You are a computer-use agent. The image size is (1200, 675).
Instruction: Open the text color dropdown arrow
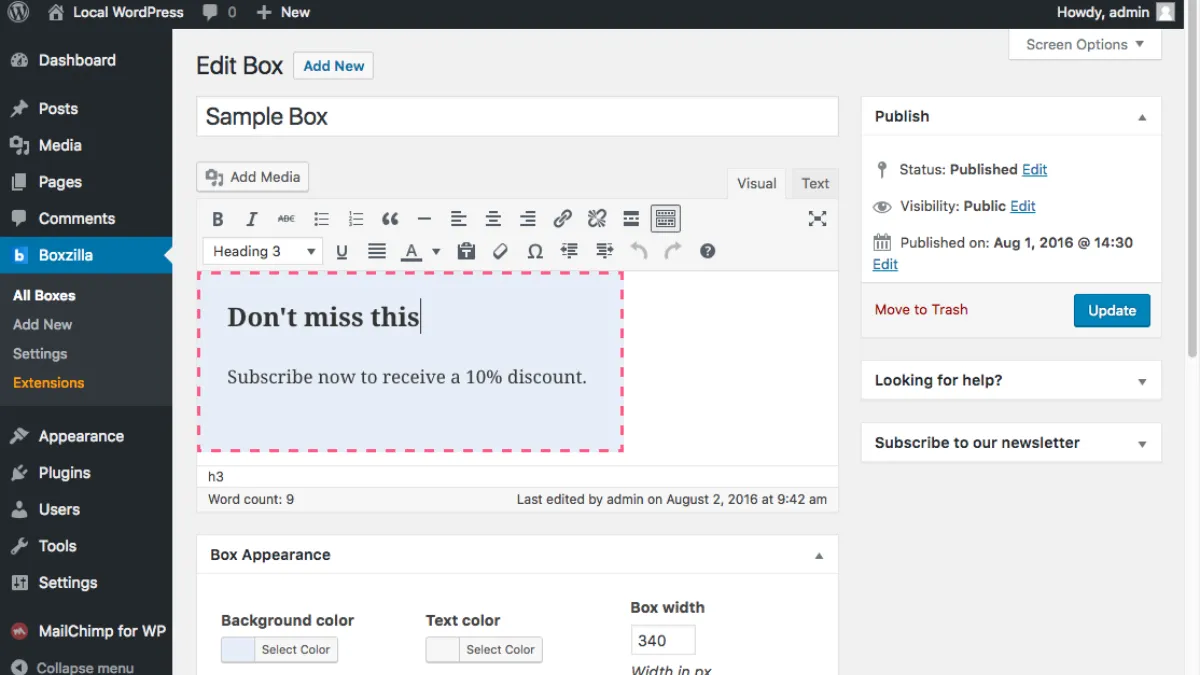436,252
